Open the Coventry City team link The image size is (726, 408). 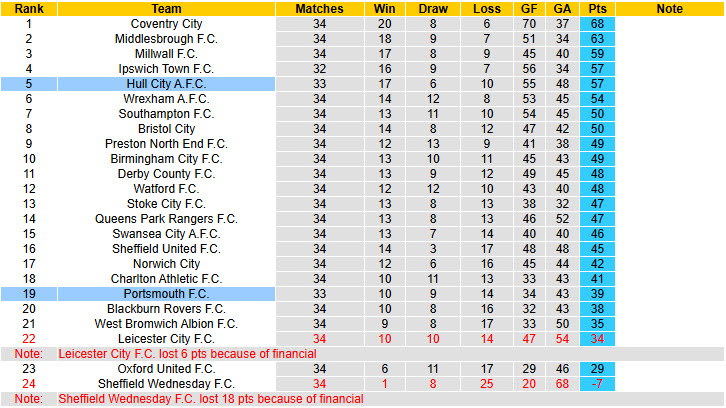point(166,23)
